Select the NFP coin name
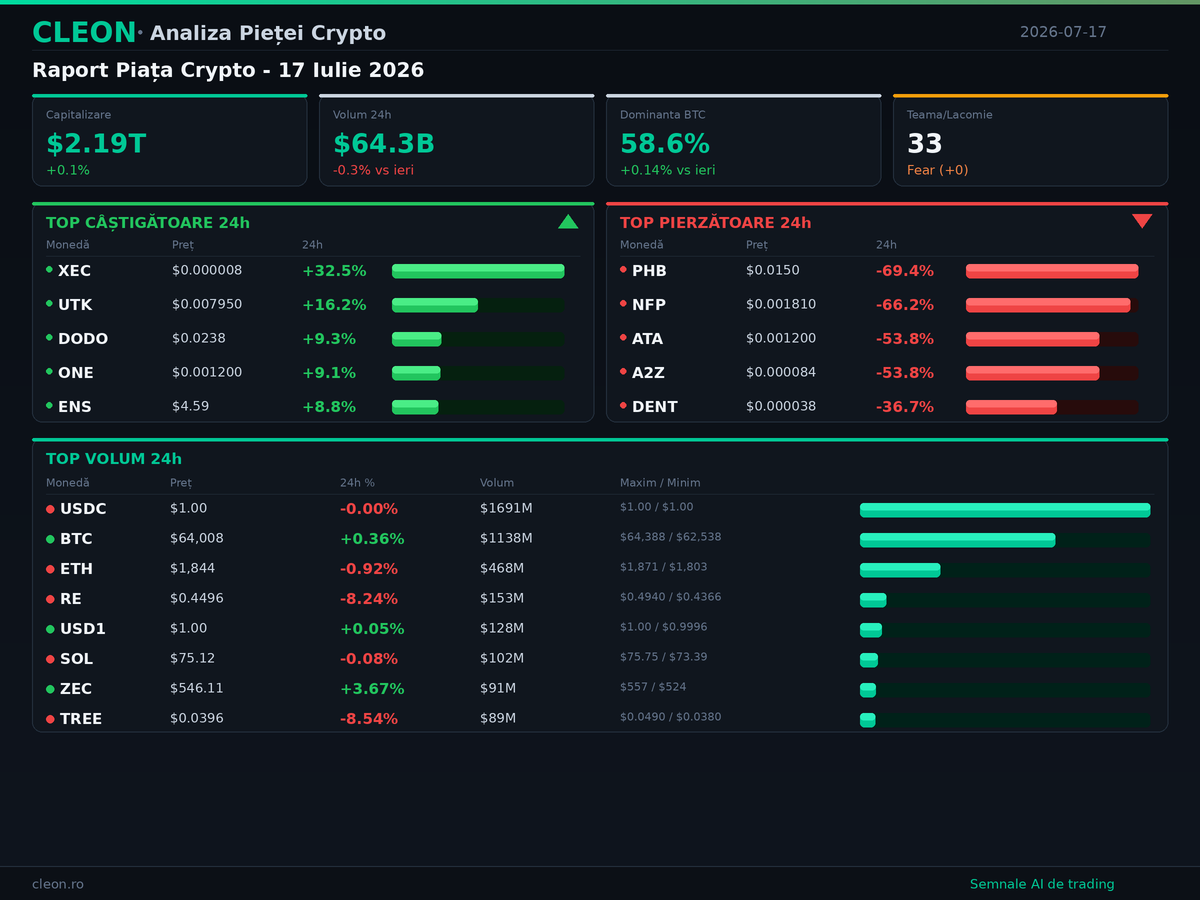This screenshot has height=900, width=1200. (x=649, y=305)
